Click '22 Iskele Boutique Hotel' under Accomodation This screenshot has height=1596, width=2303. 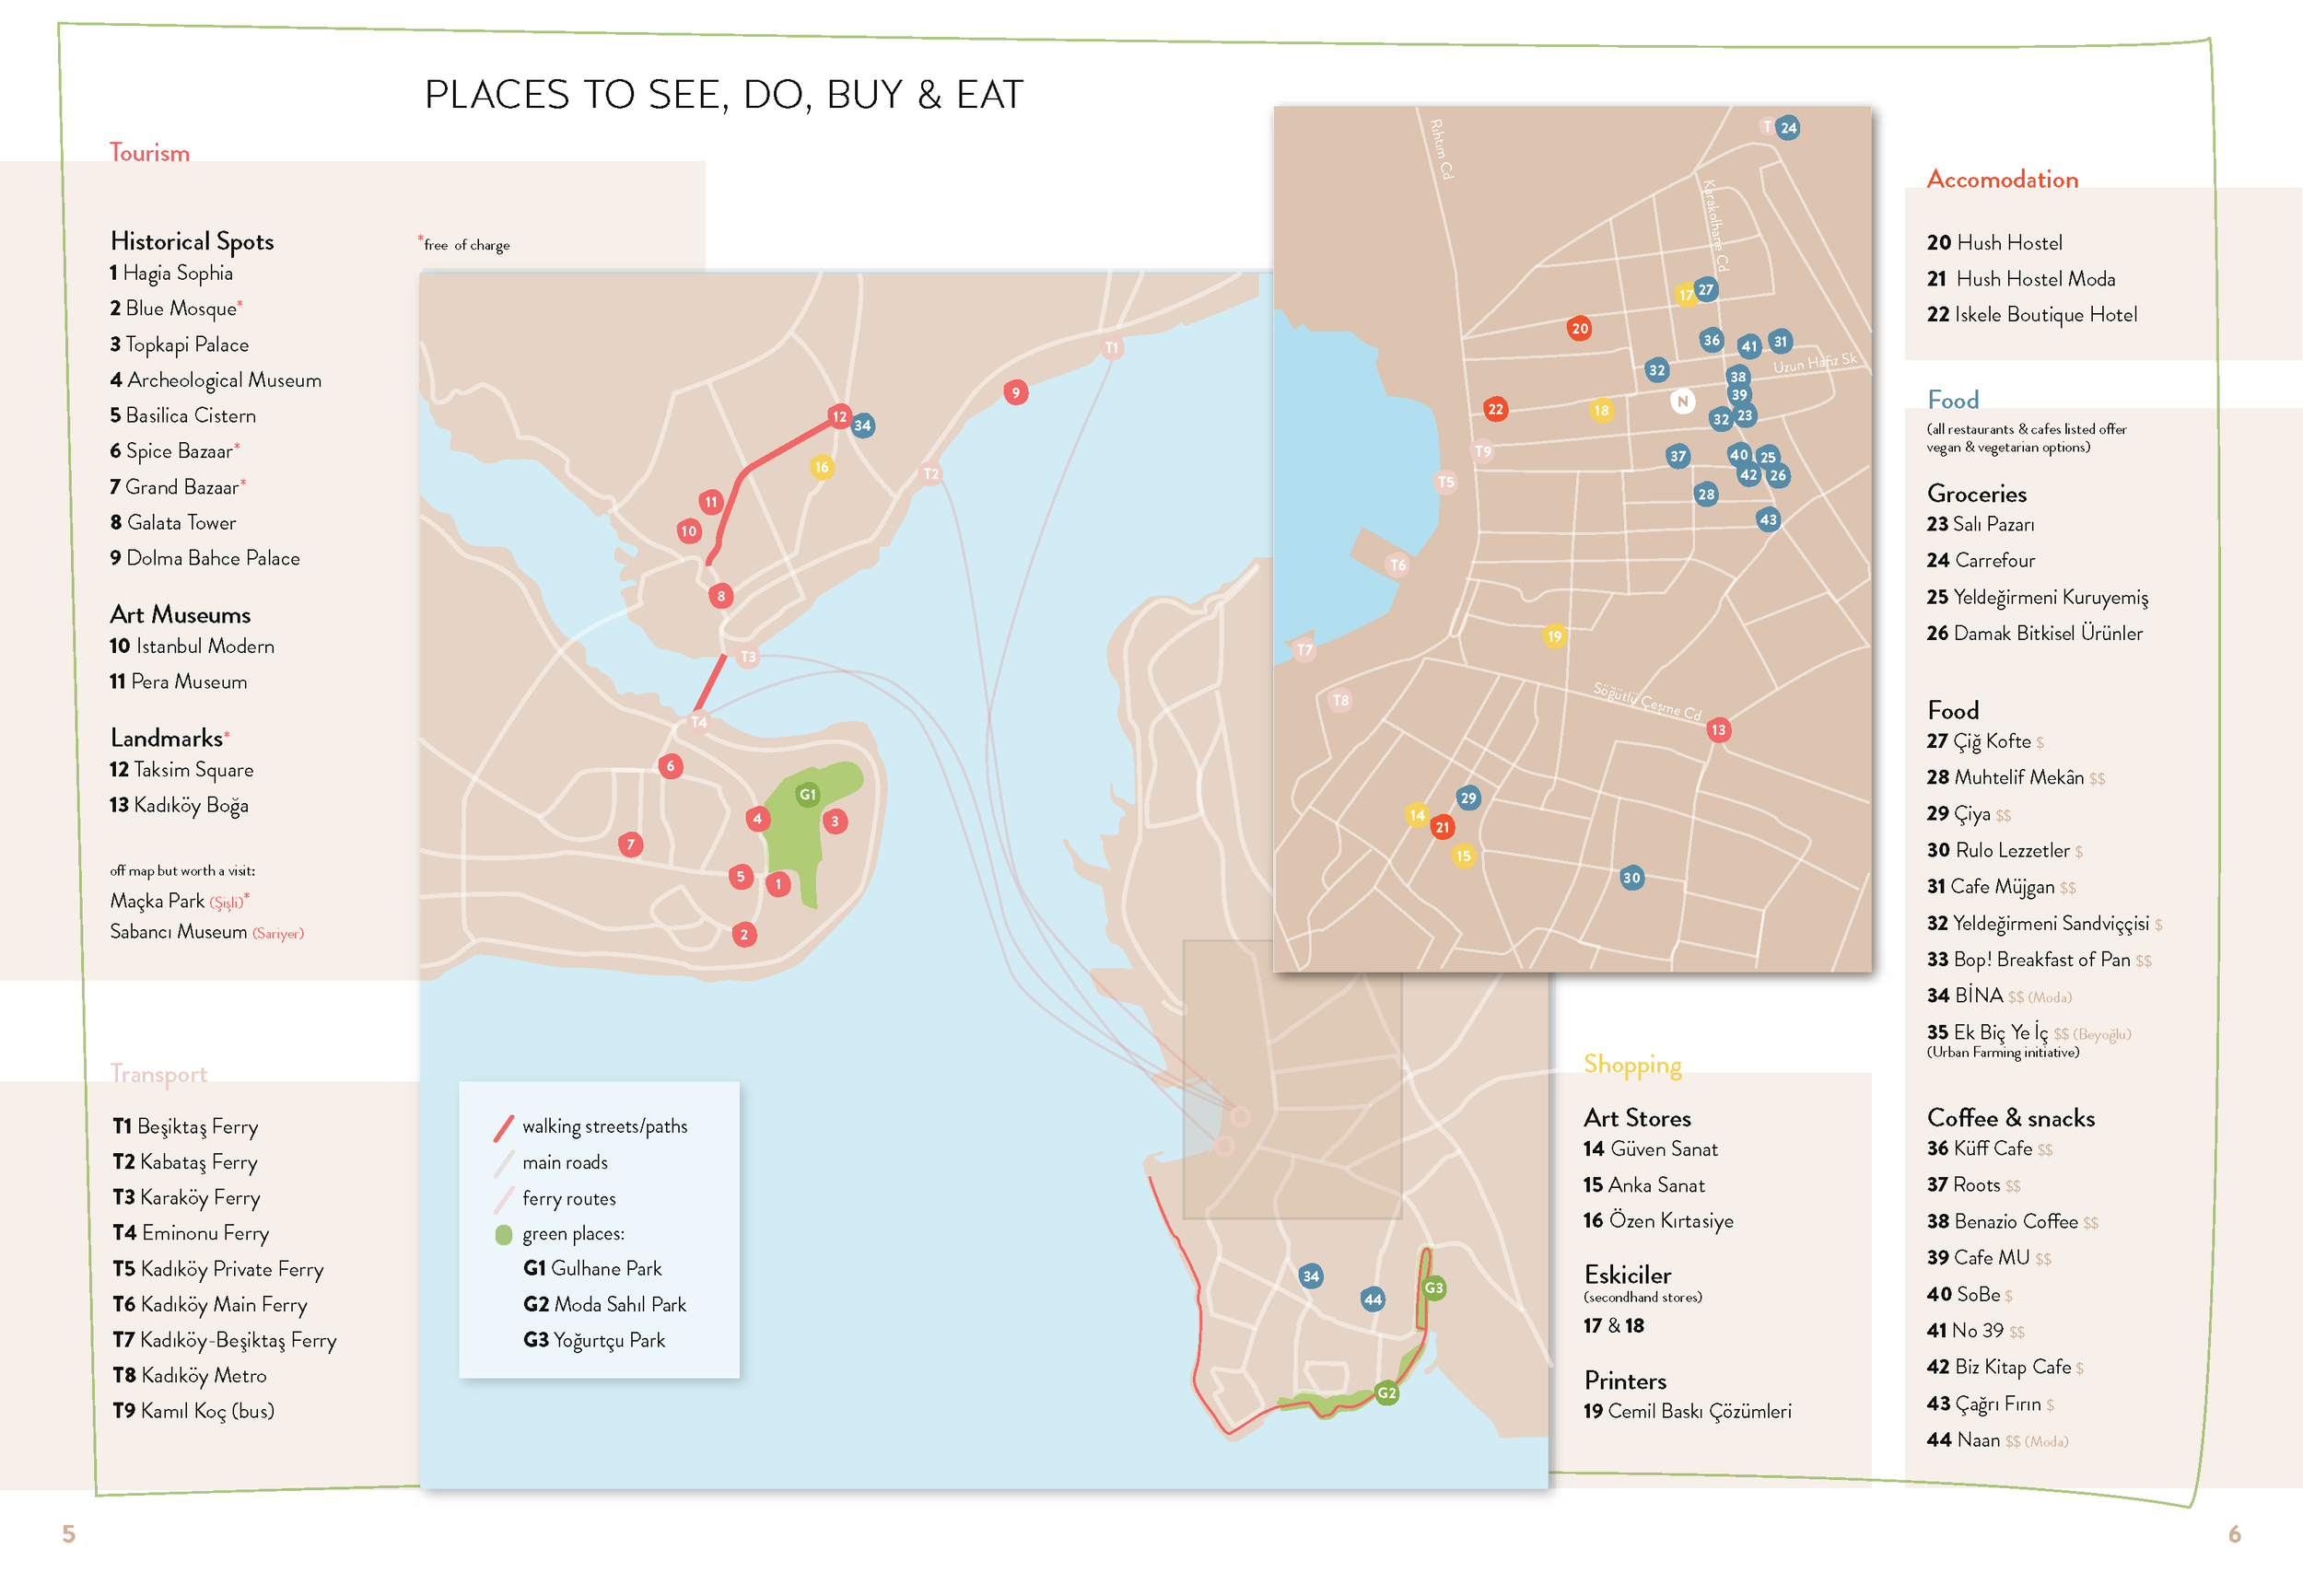tap(2032, 315)
